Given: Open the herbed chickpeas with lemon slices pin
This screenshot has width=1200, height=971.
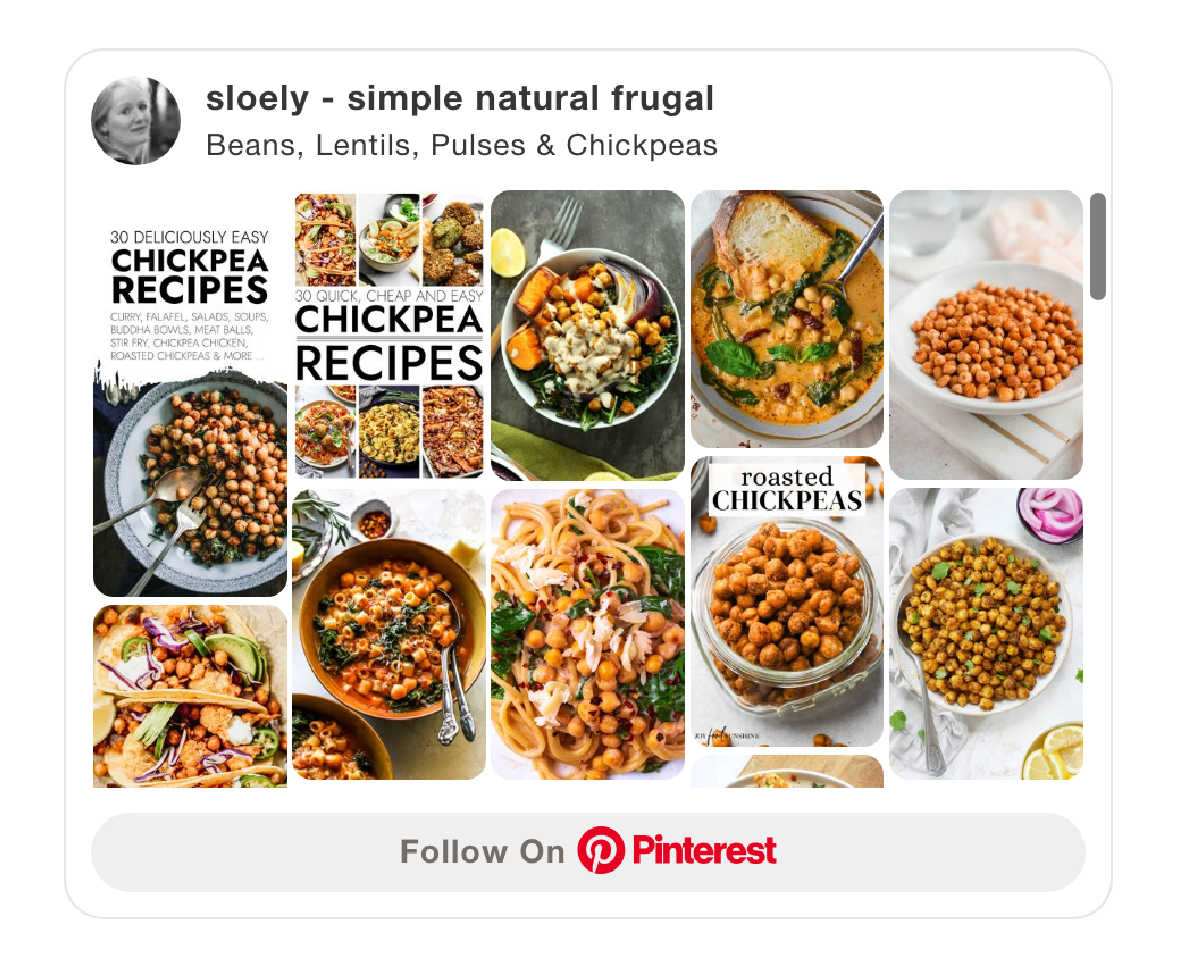Looking at the screenshot, I should click(x=986, y=634).
